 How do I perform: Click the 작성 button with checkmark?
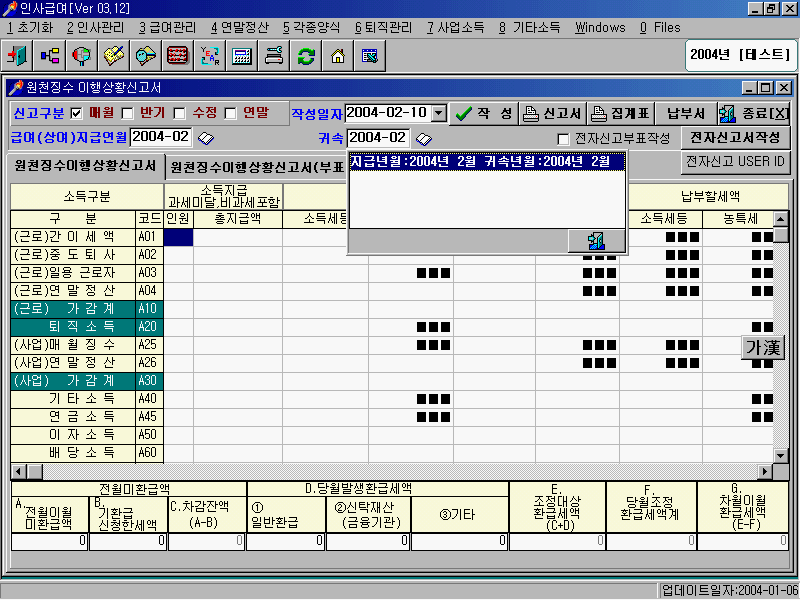pyautogui.click(x=483, y=113)
